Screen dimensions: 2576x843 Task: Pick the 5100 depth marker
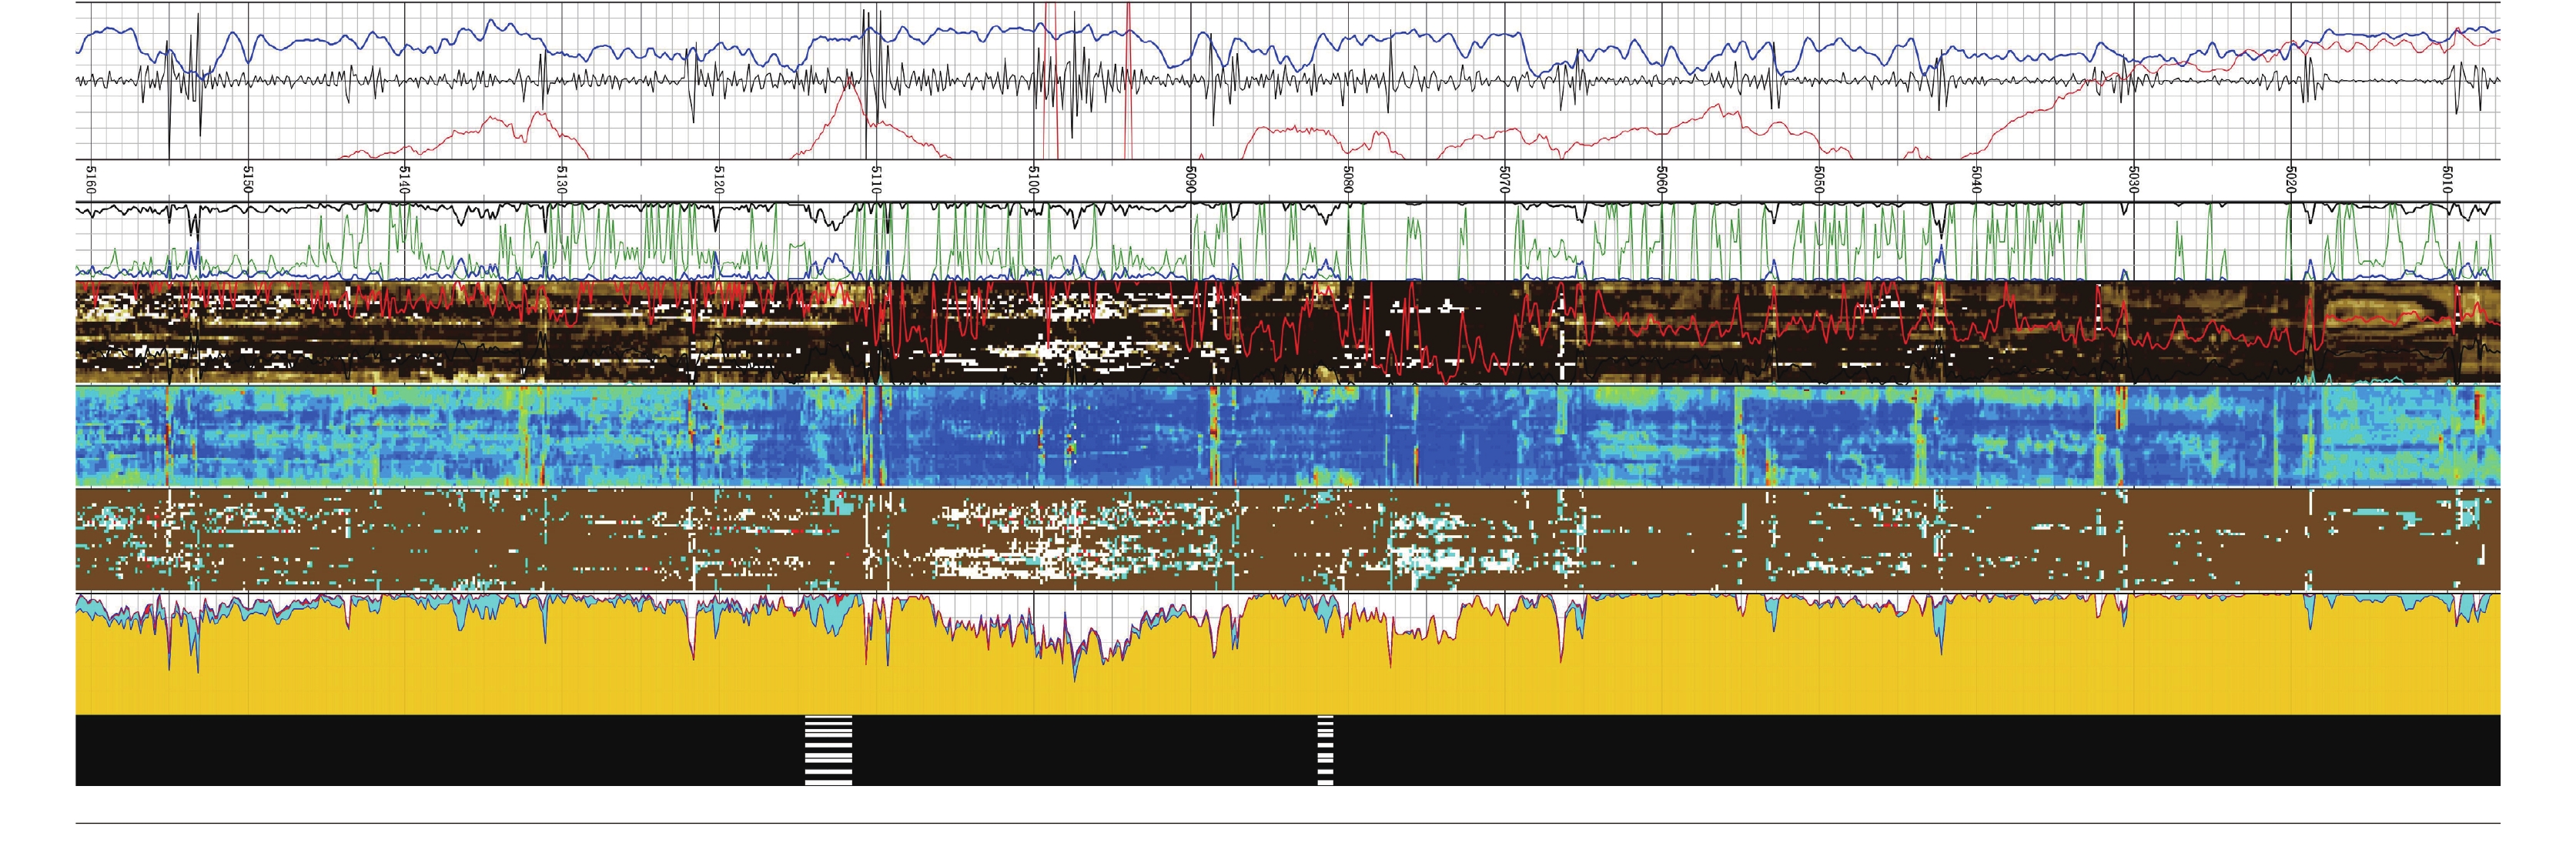coord(1034,182)
